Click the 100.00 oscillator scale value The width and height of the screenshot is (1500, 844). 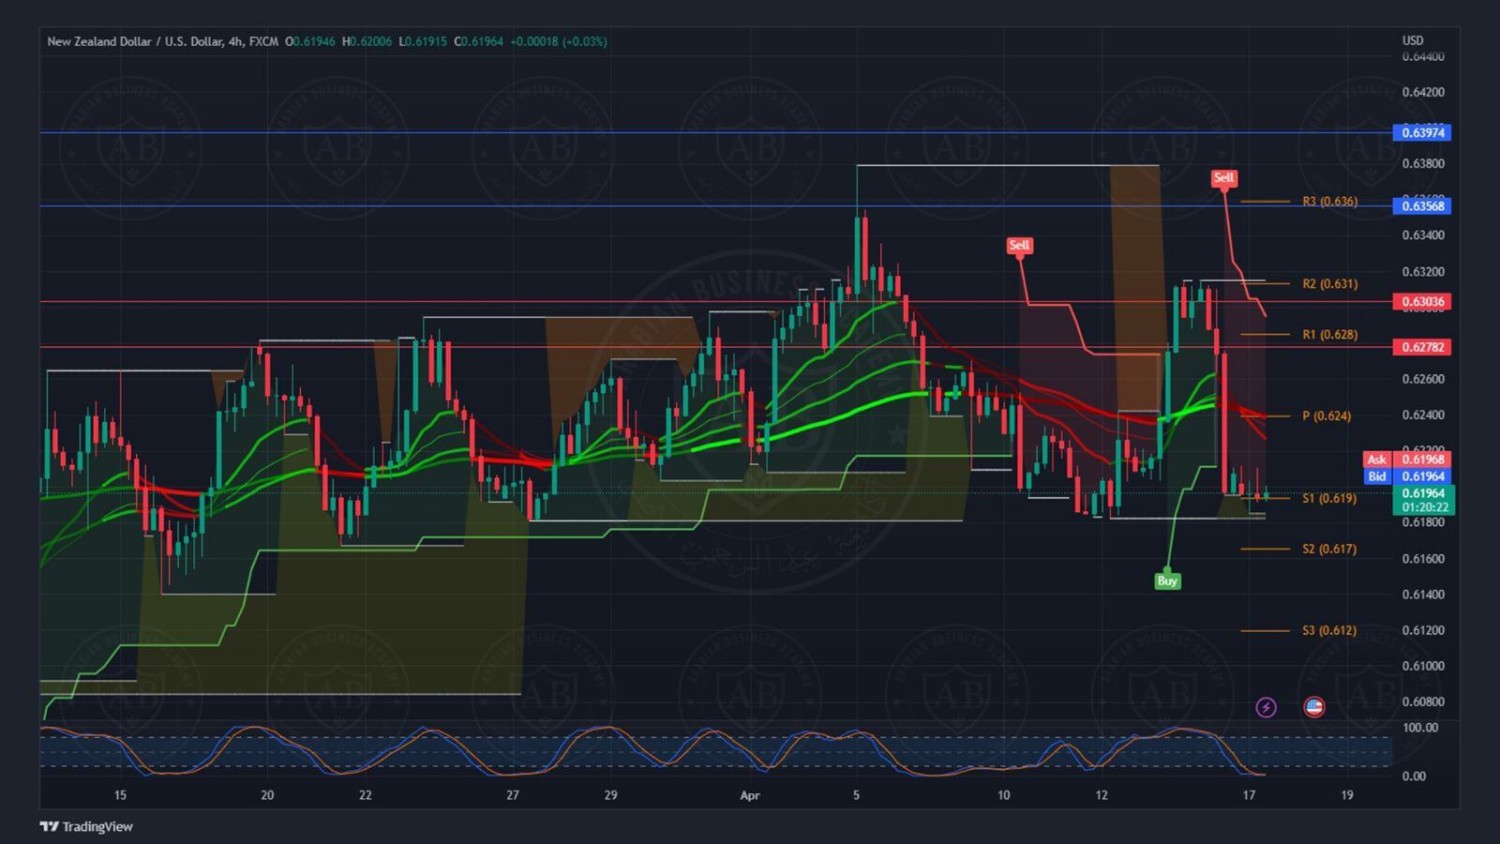(x=1420, y=727)
